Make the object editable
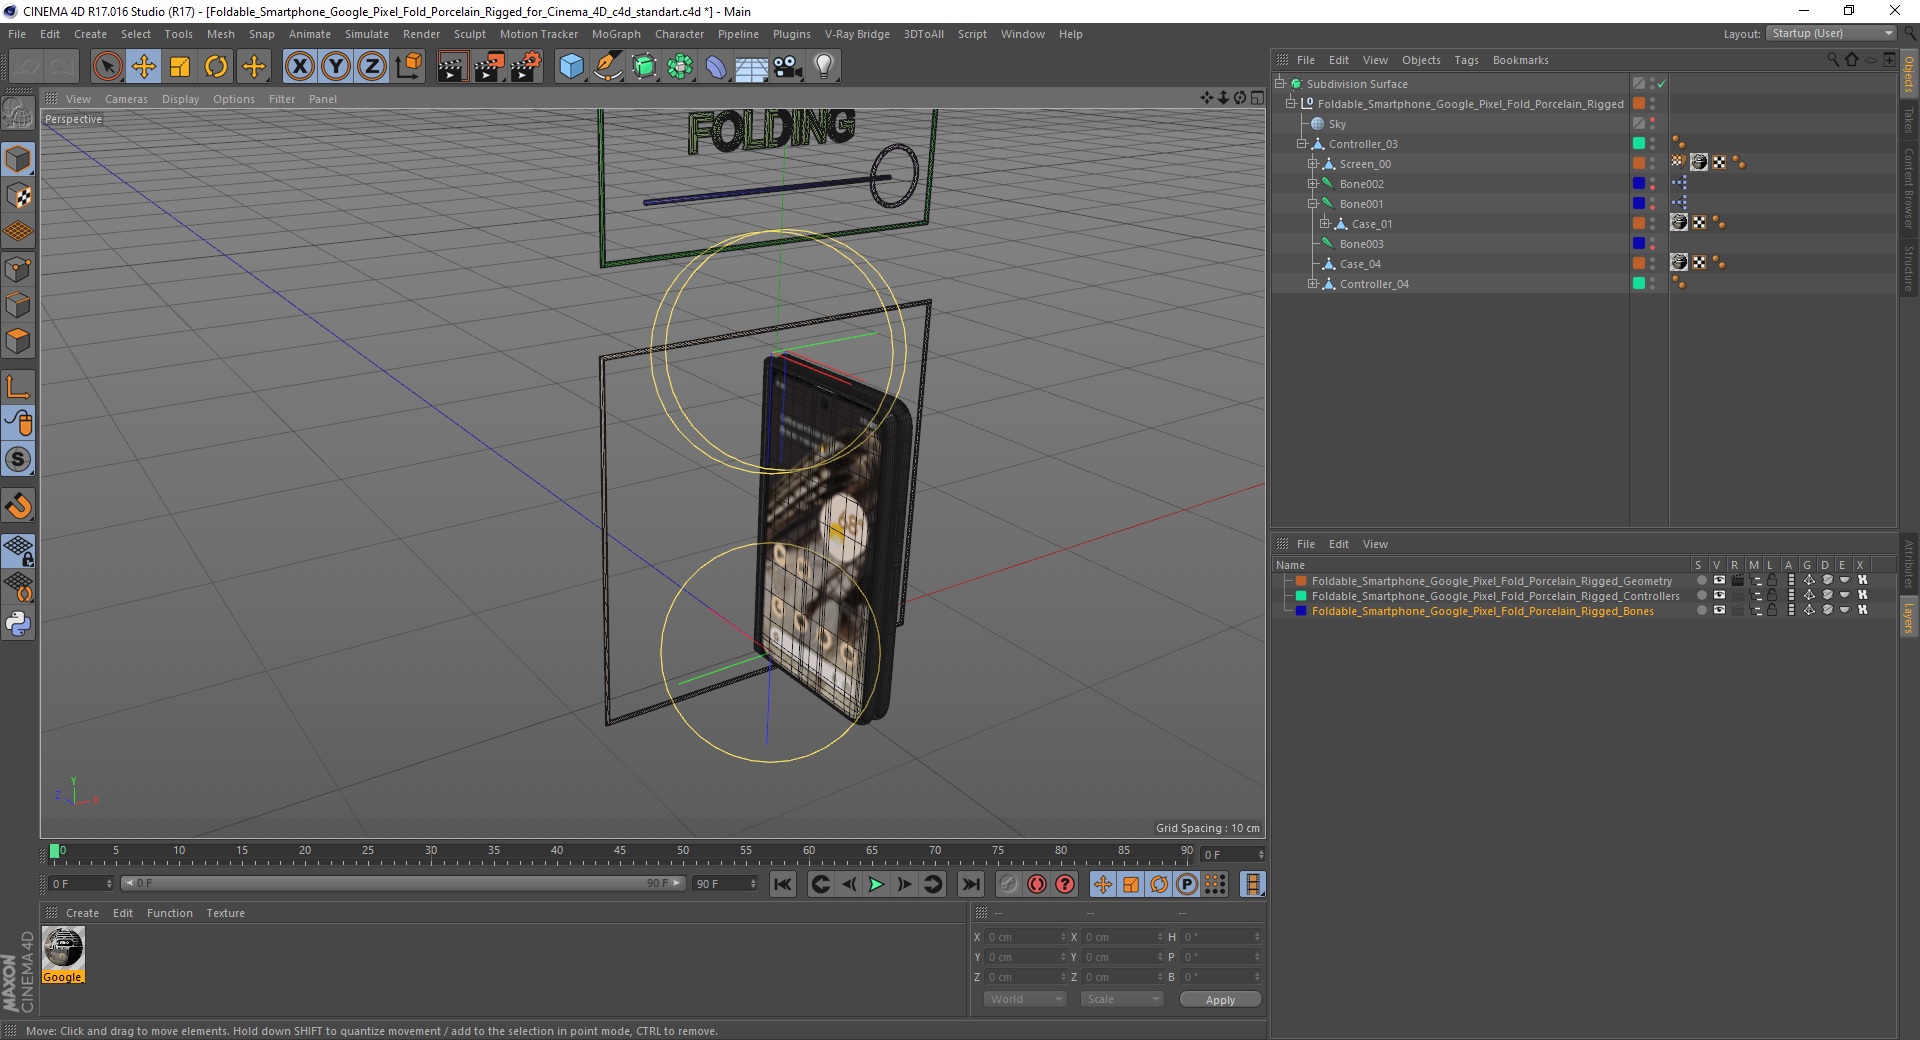 click(x=18, y=115)
